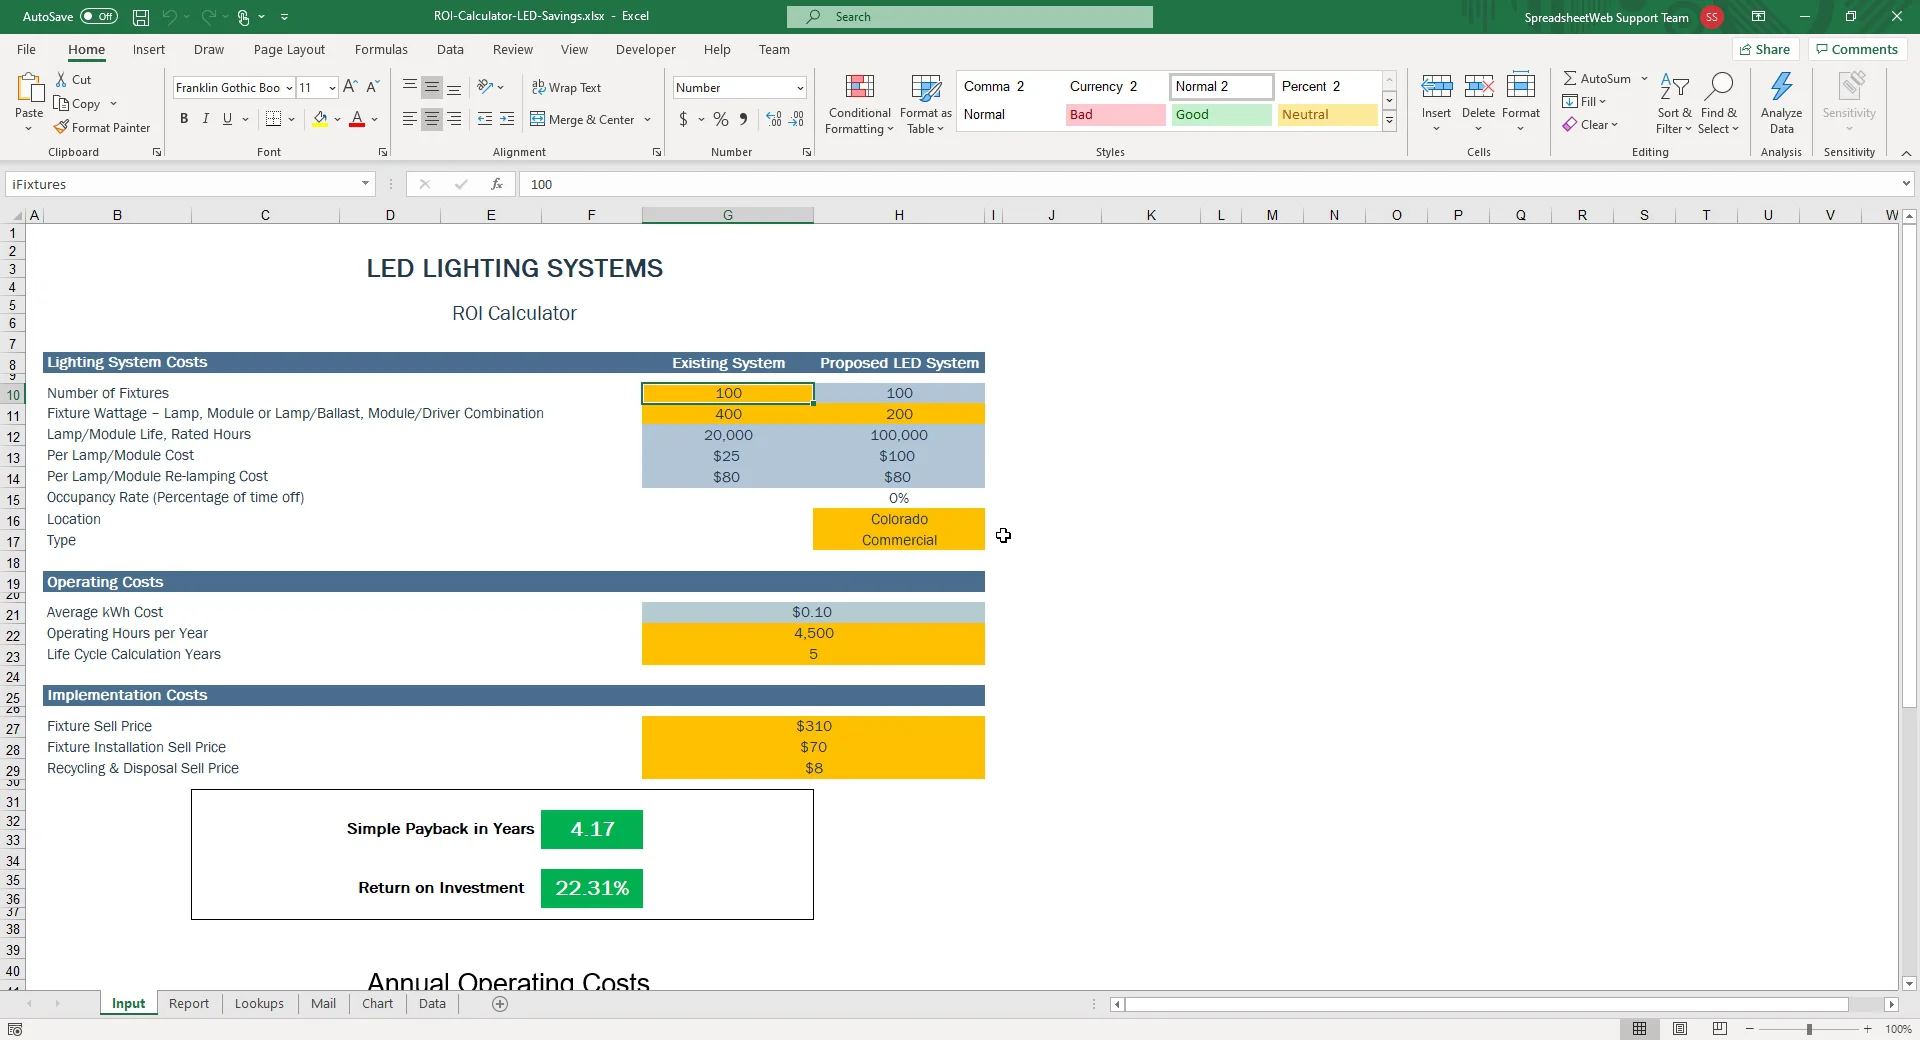The image size is (1920, 1040).
Task: Open Conditional Formatting menu
Action: 859,104
